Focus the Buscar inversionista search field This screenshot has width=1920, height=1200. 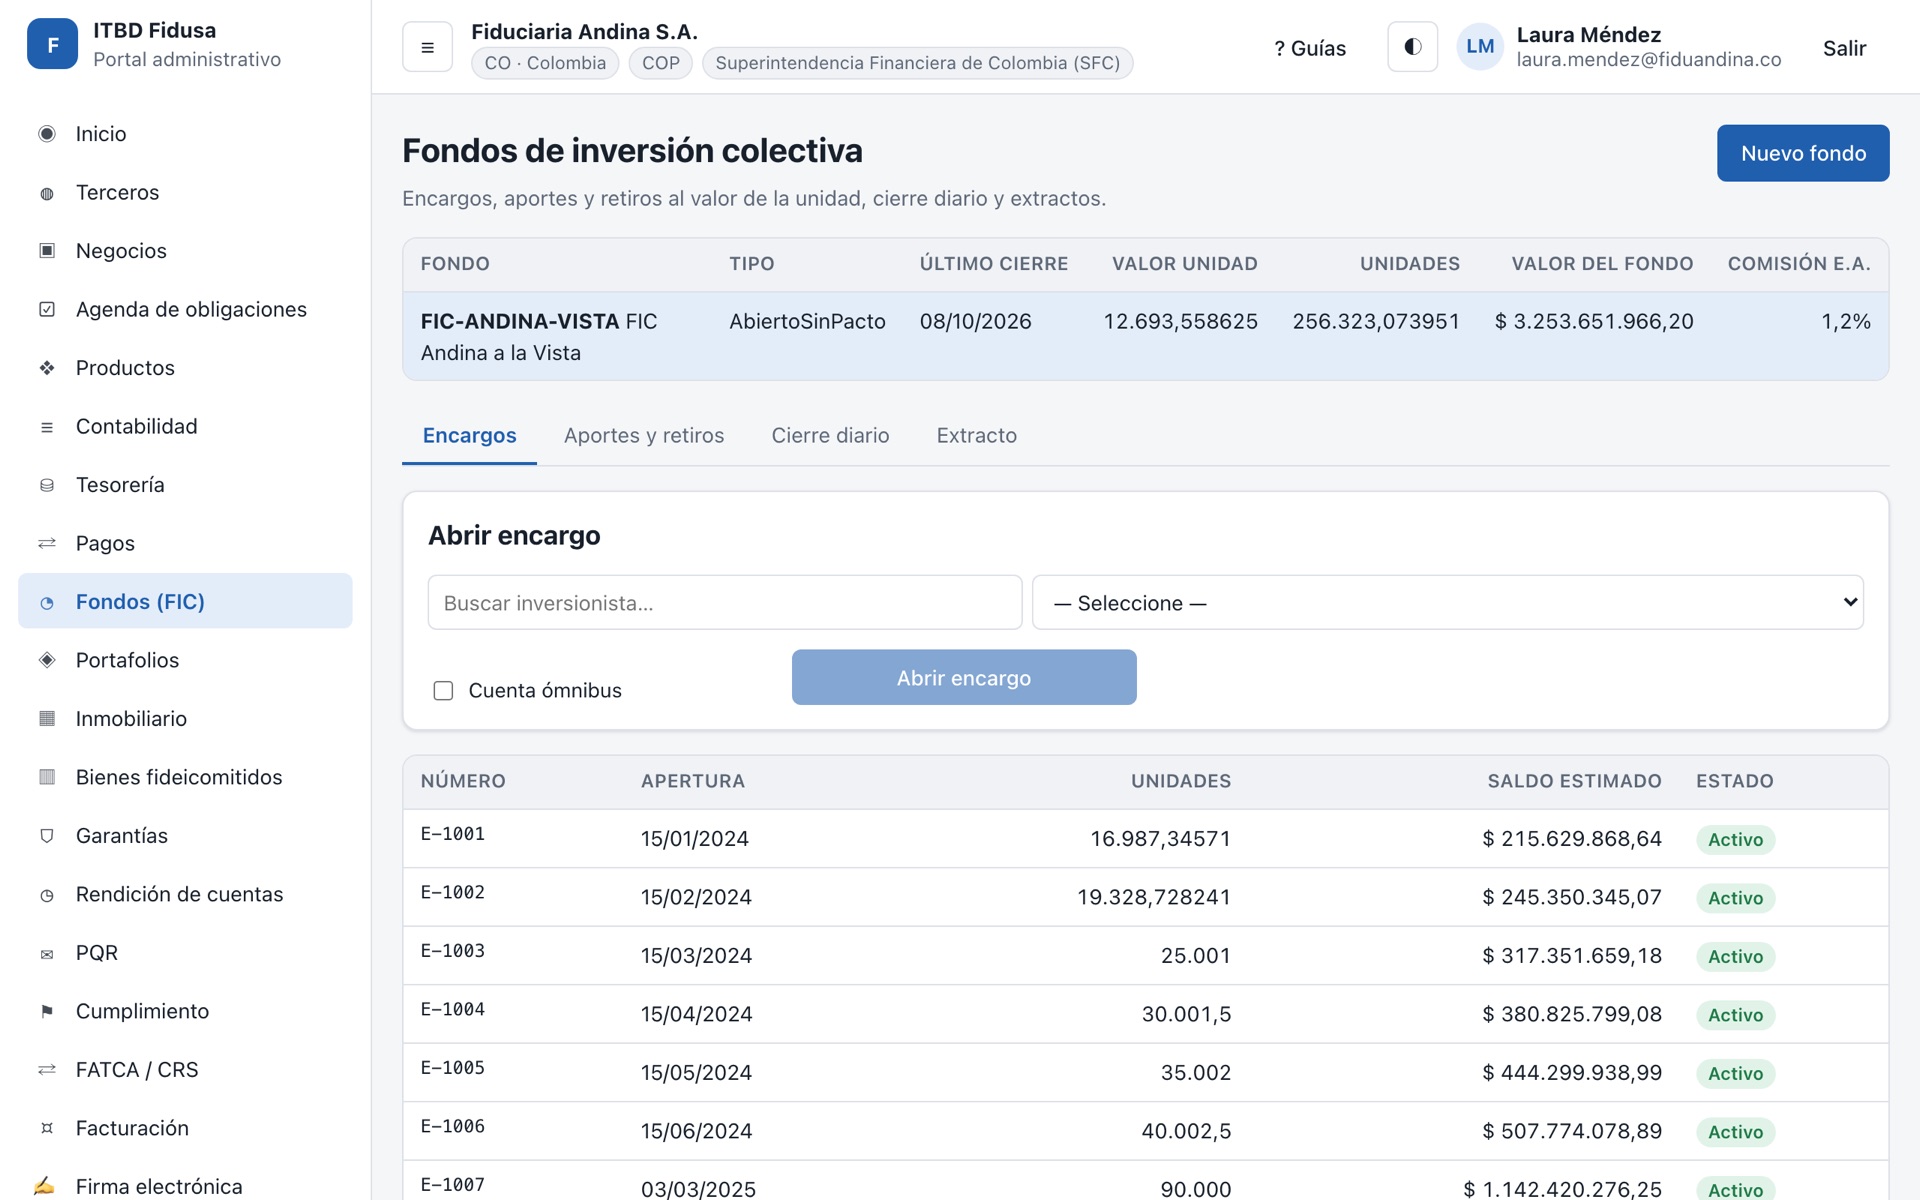pyautogui.click(x=724, y=602)
